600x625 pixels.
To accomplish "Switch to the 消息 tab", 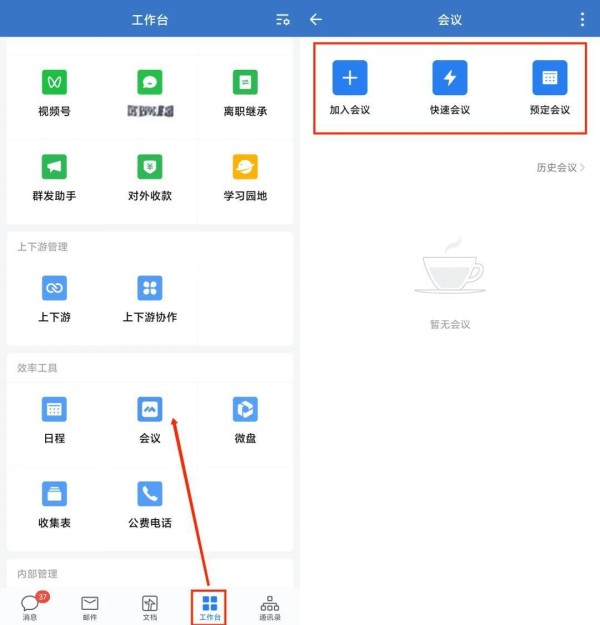I will point(30,607).
